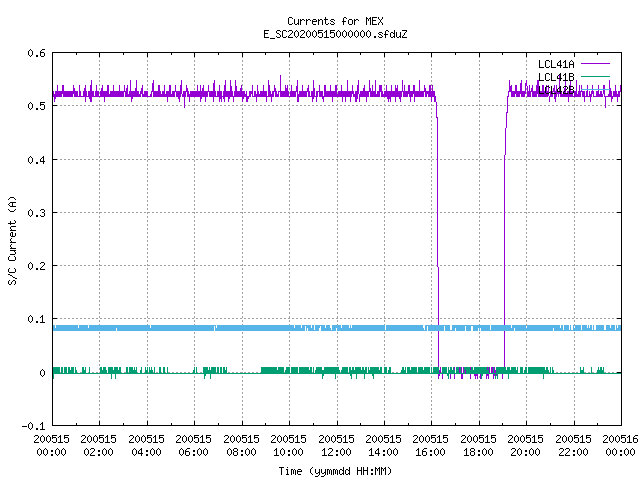Click the purple LCL41A legend line sample

coord(595,64)
